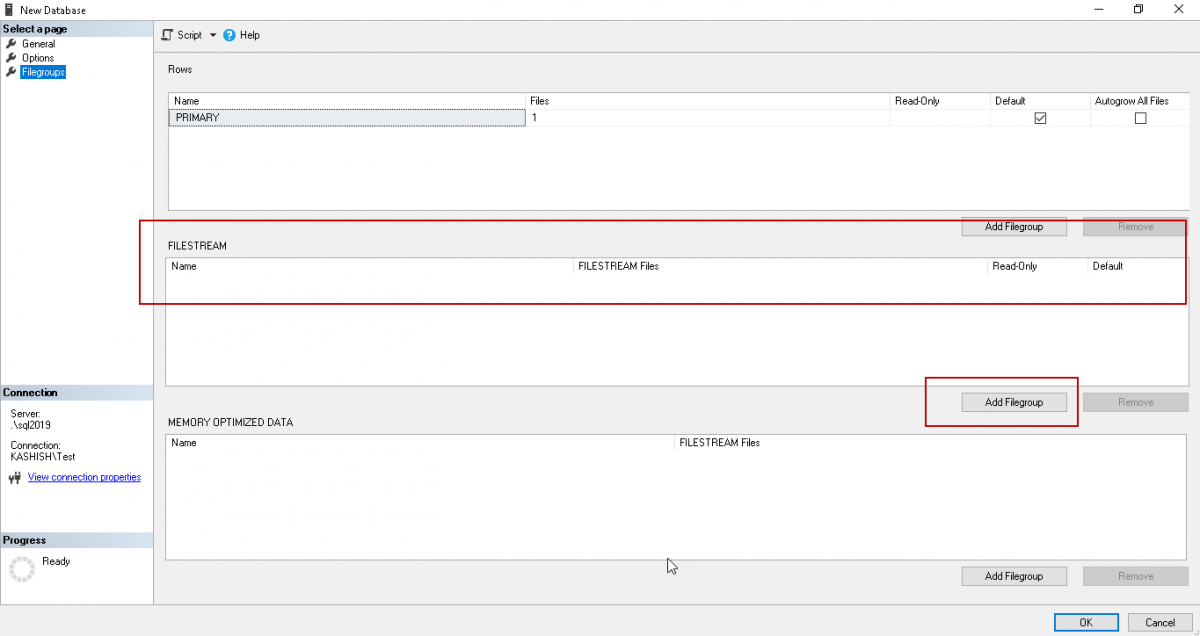Image resolution: width=1200 pixels, height=636 pixels.
Task: Click wrench icon next to General
Action: coord(12,44)
